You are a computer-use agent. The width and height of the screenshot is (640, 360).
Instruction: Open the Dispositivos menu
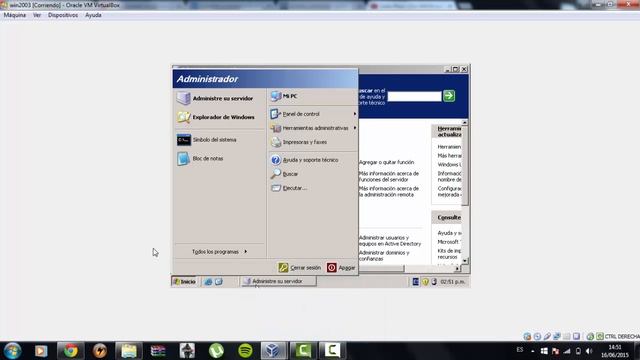tap(63, 15)
